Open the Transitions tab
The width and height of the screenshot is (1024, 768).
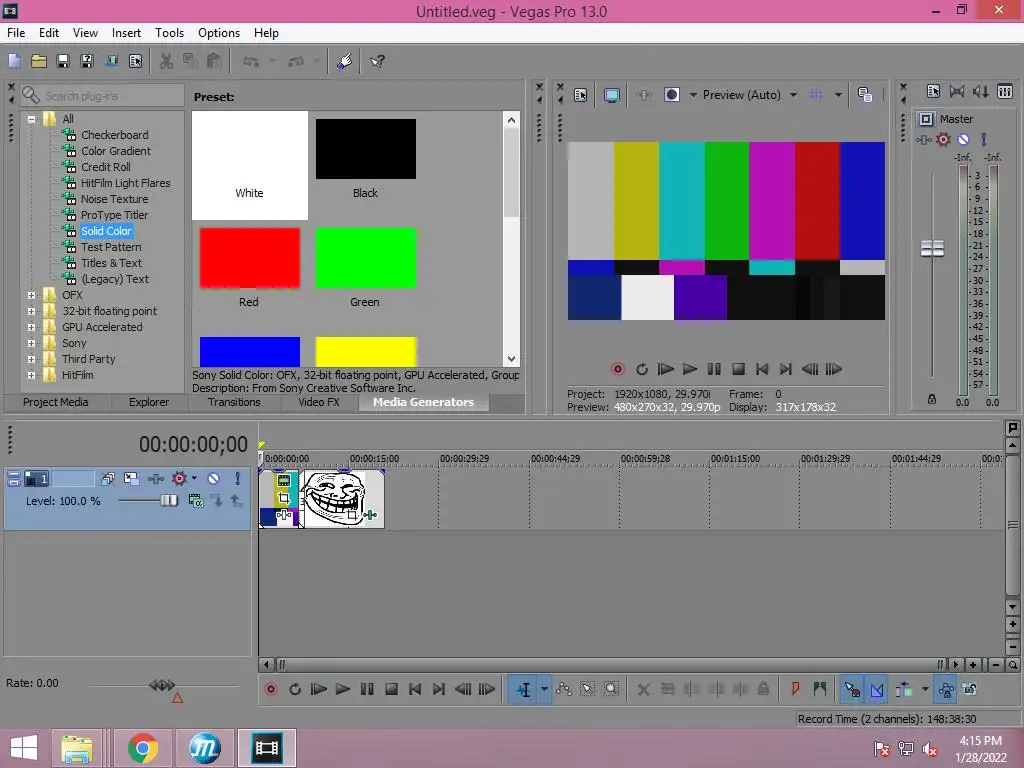(234, 402)
